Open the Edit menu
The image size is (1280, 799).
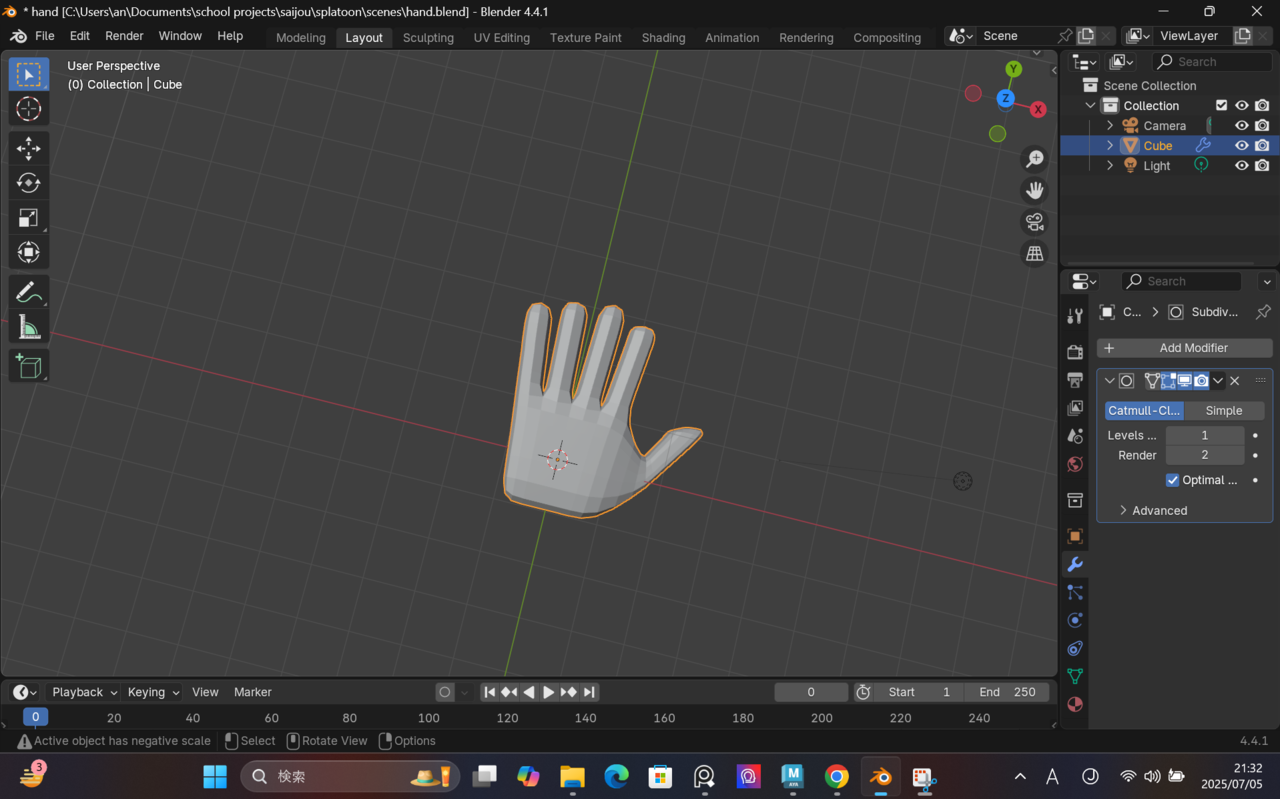[x=80, y=36]
